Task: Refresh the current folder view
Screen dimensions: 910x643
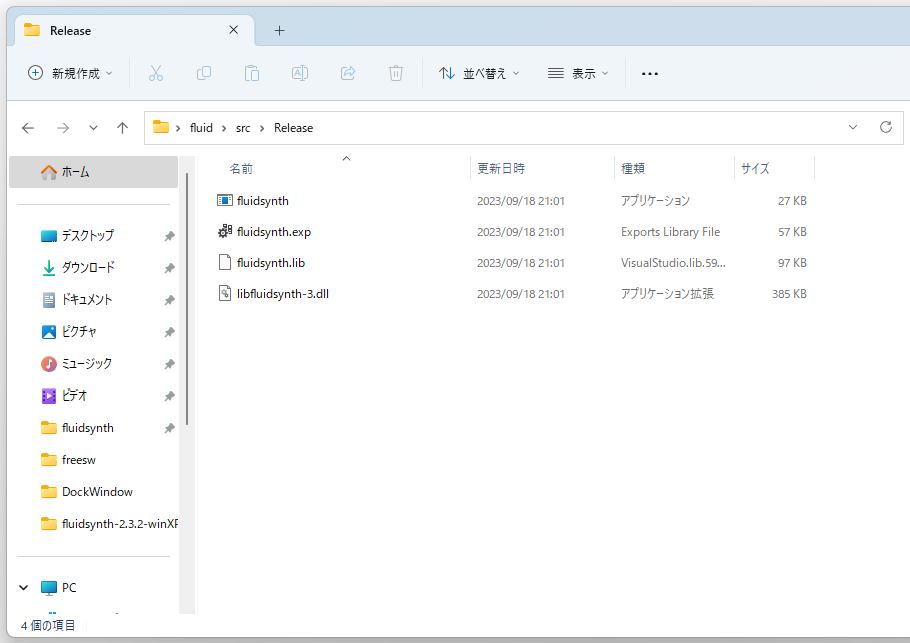Action: pyautogui.click(x=885, y=127)
